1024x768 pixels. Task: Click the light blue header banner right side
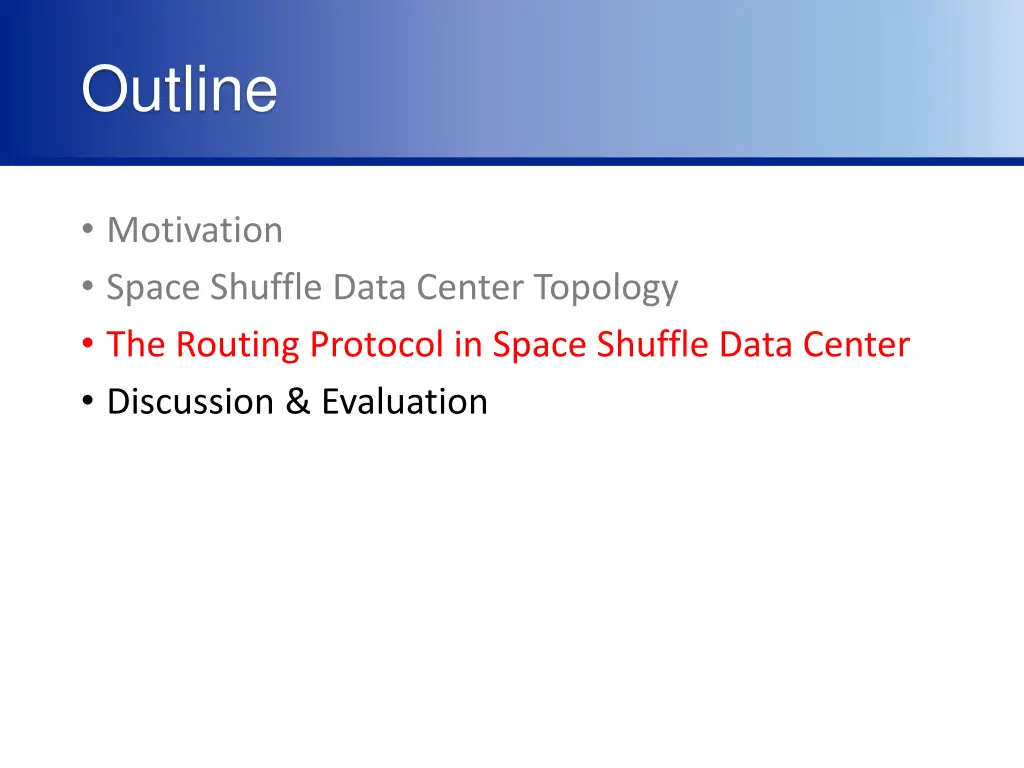849,78
